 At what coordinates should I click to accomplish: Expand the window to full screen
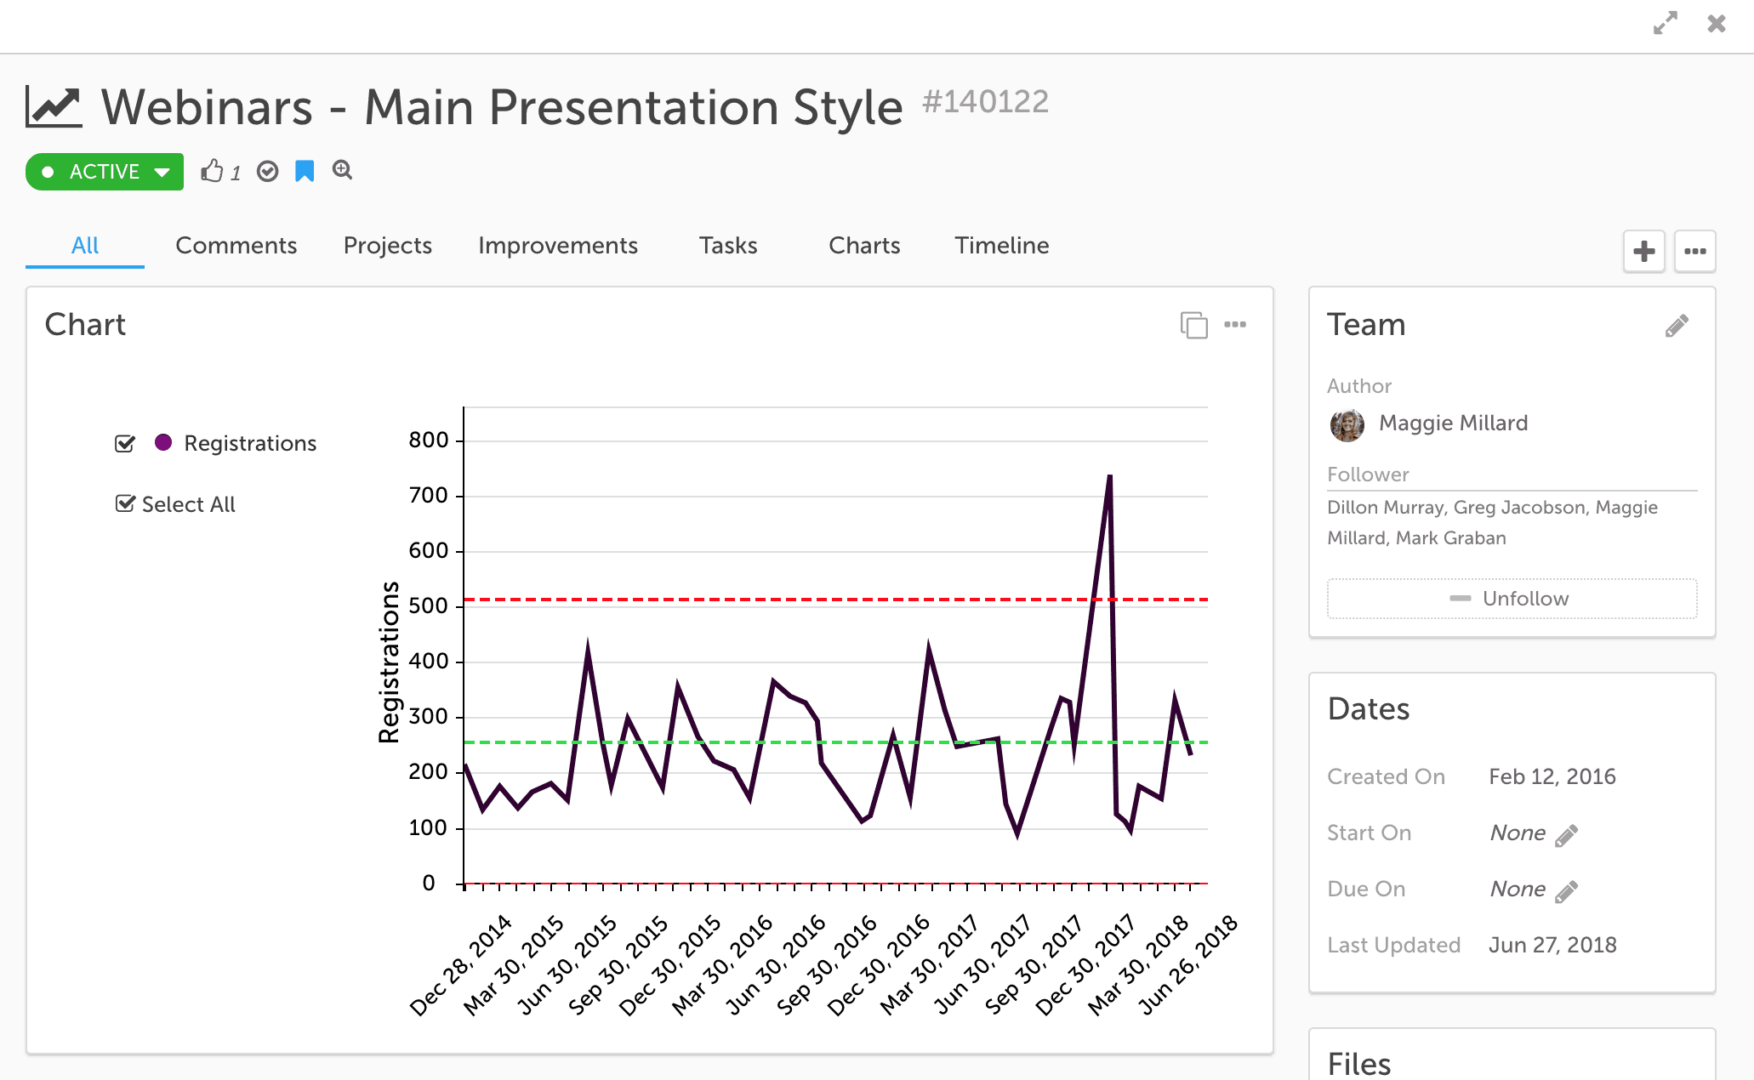point(1665,23)
